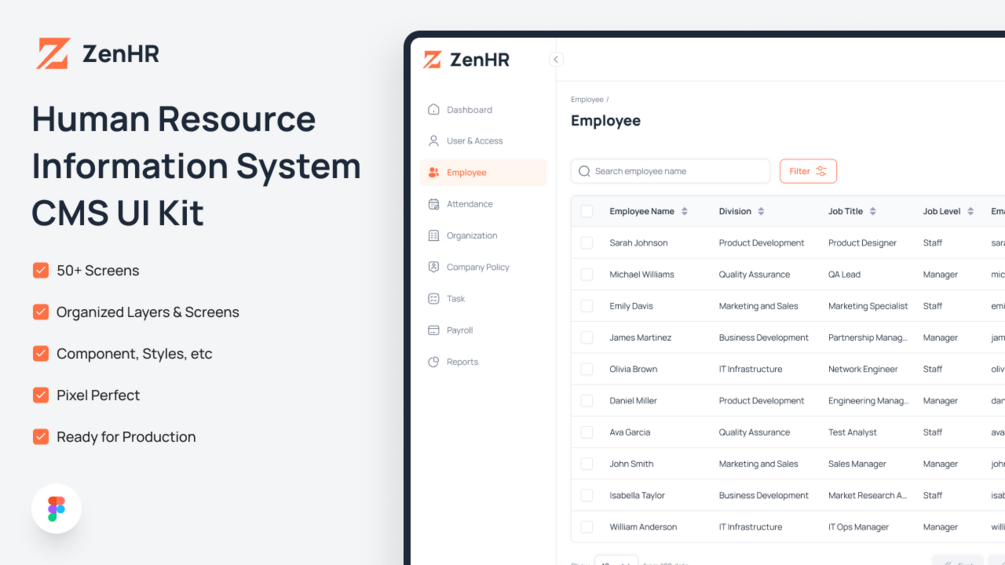Check the box for Isabella Taylor
1005x565 pixels.
click(x=586, y=495)
